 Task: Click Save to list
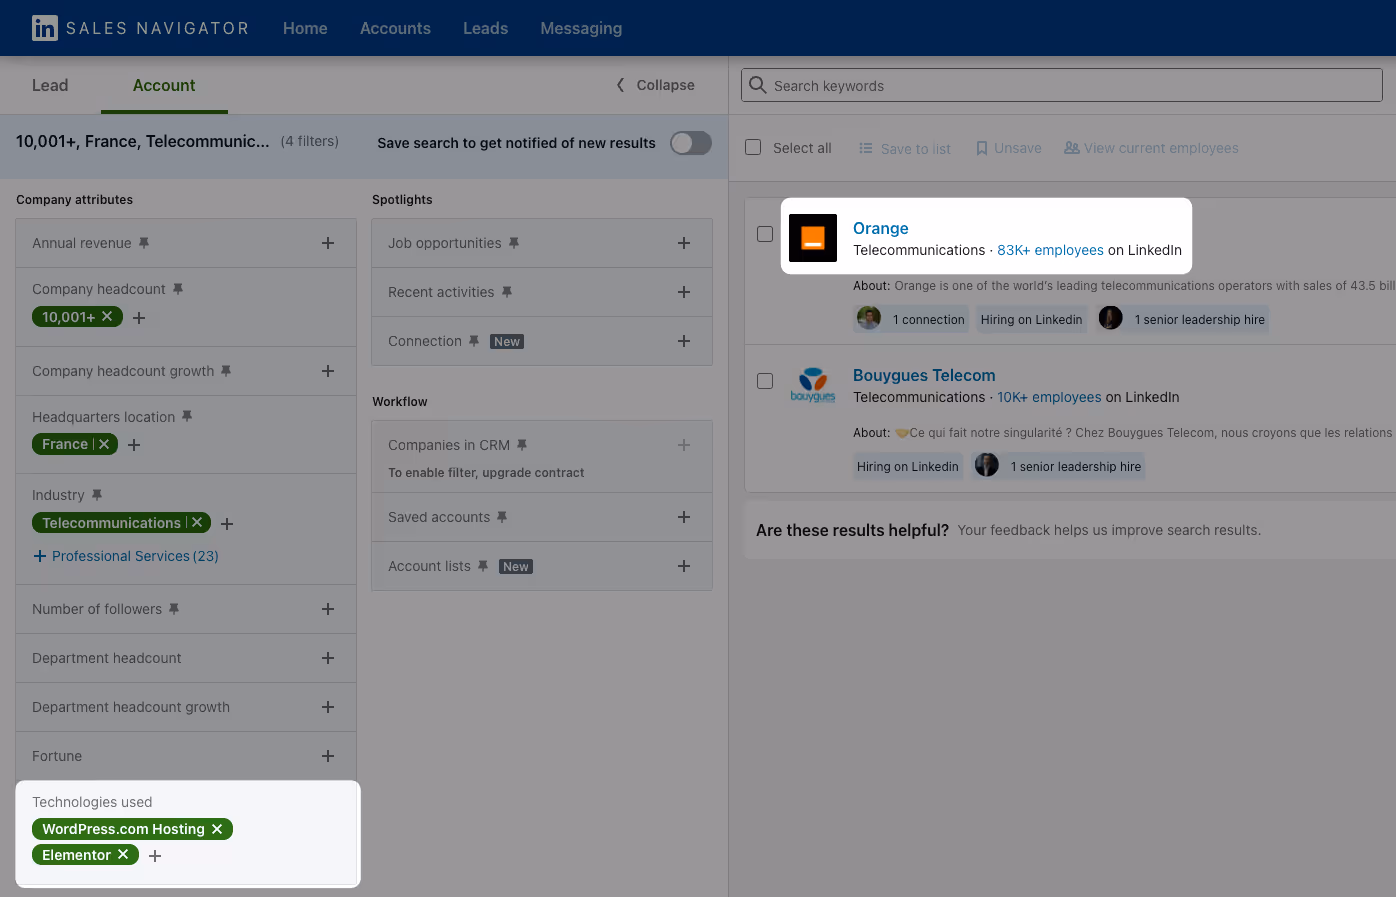click(905, 148)
